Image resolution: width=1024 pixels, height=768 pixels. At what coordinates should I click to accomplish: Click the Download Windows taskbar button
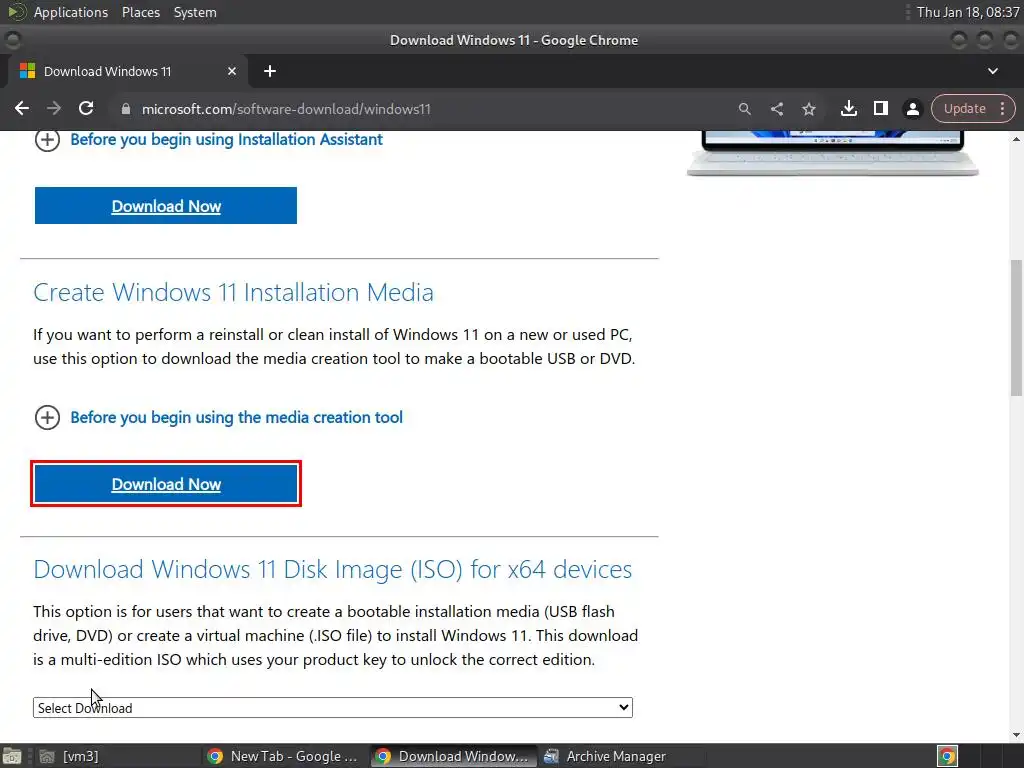(x=453, y=756)
